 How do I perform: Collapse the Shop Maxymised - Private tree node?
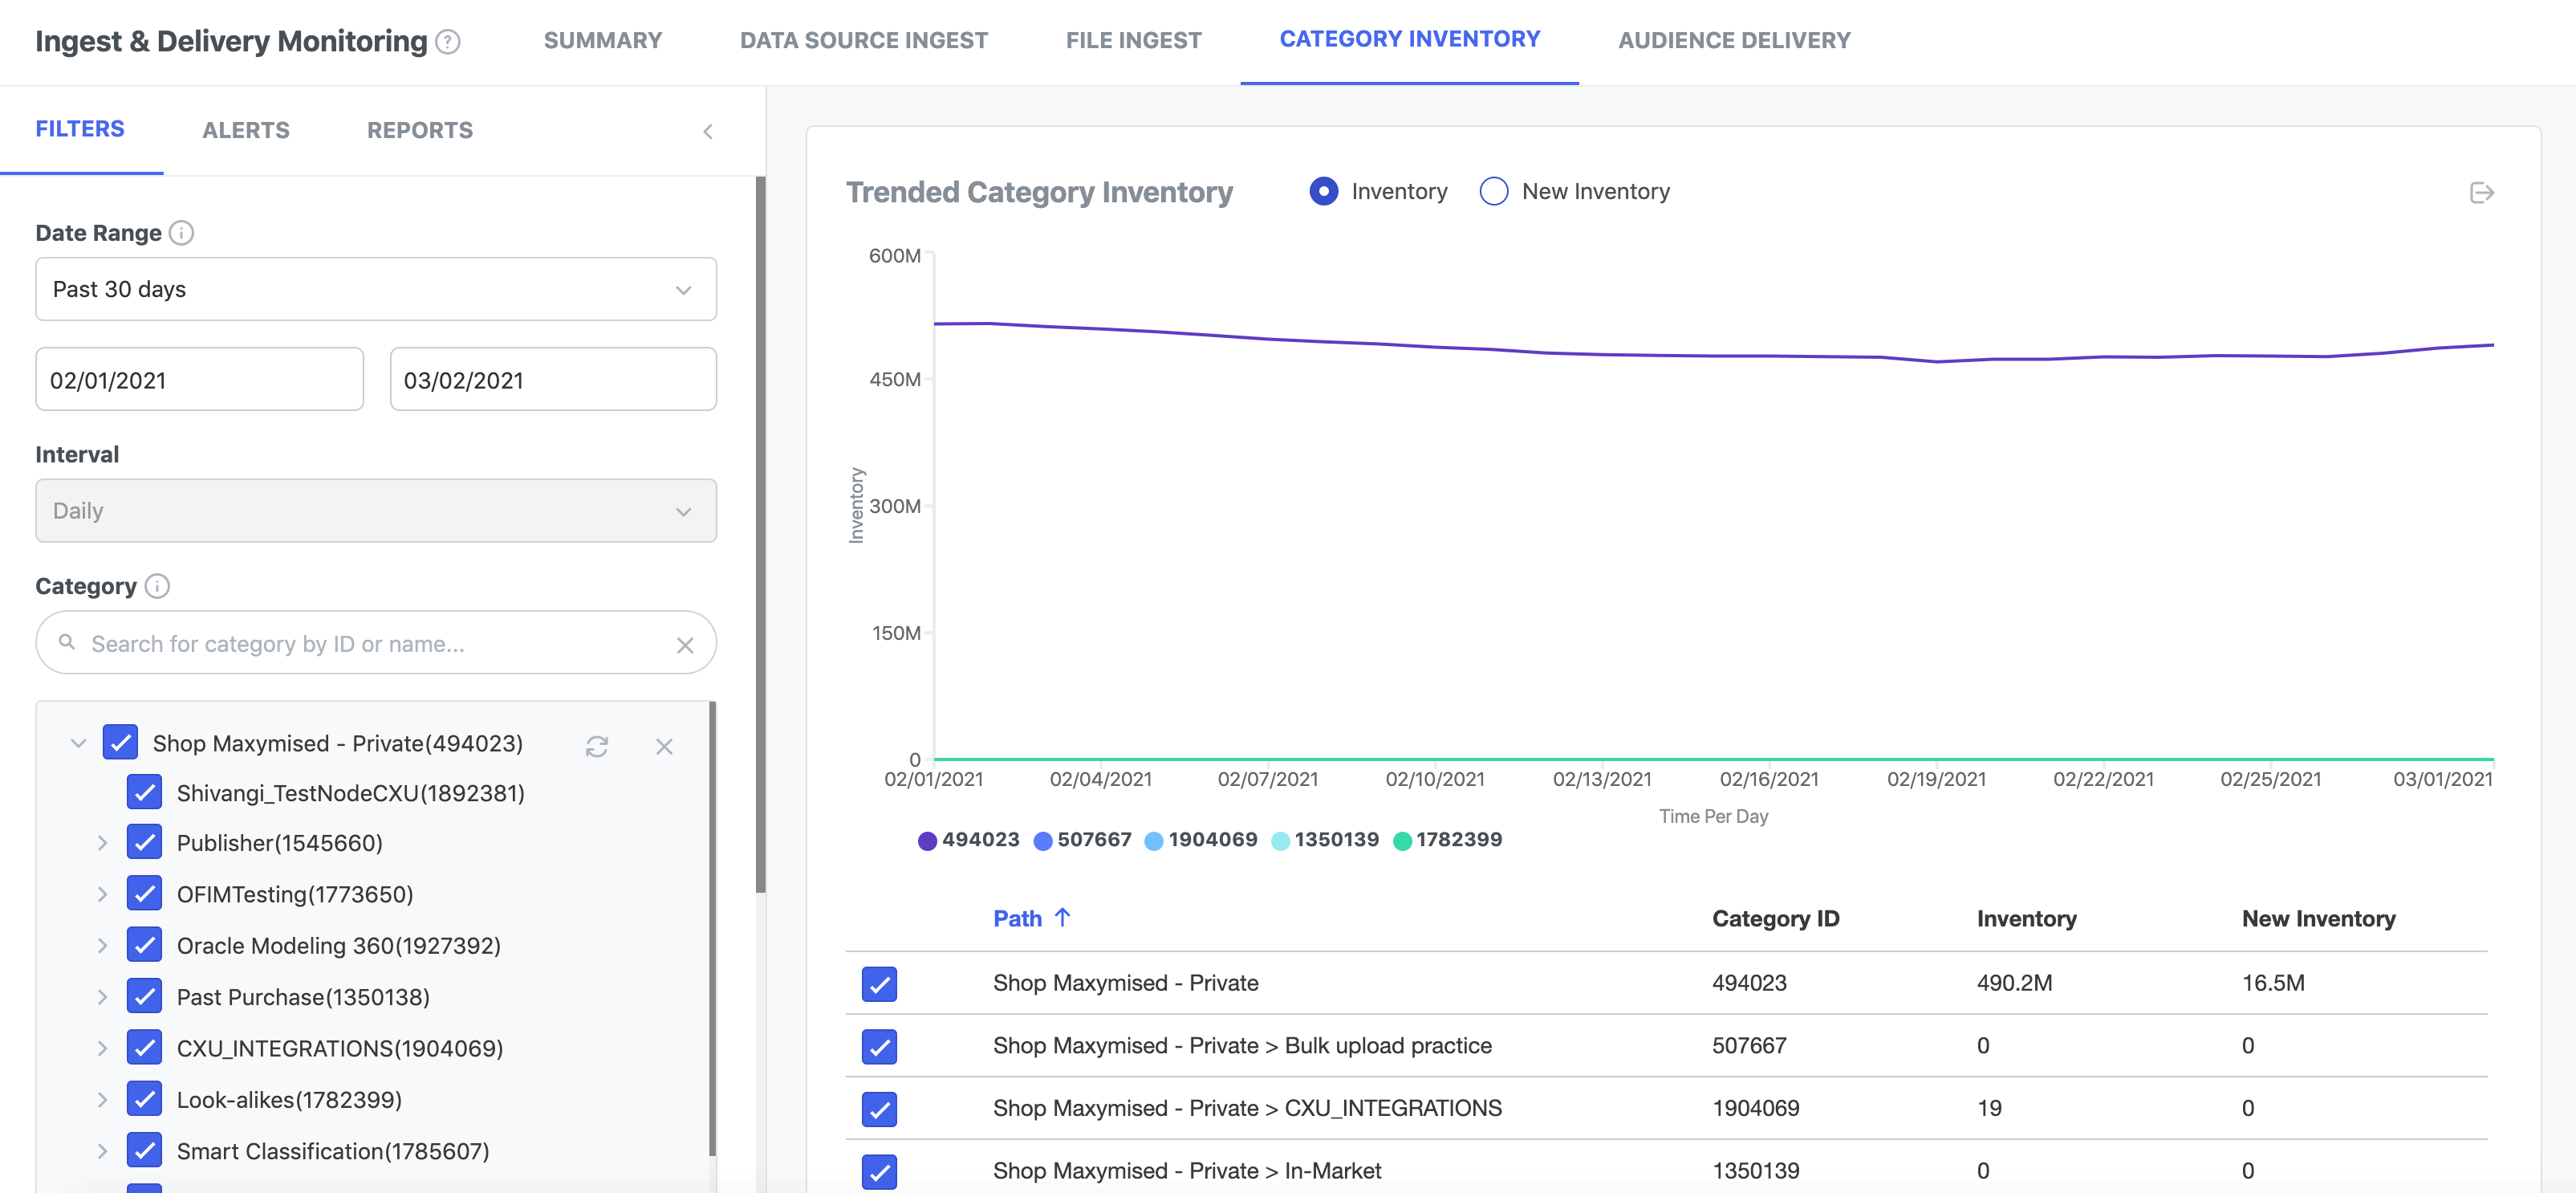[x=78, y=743]
